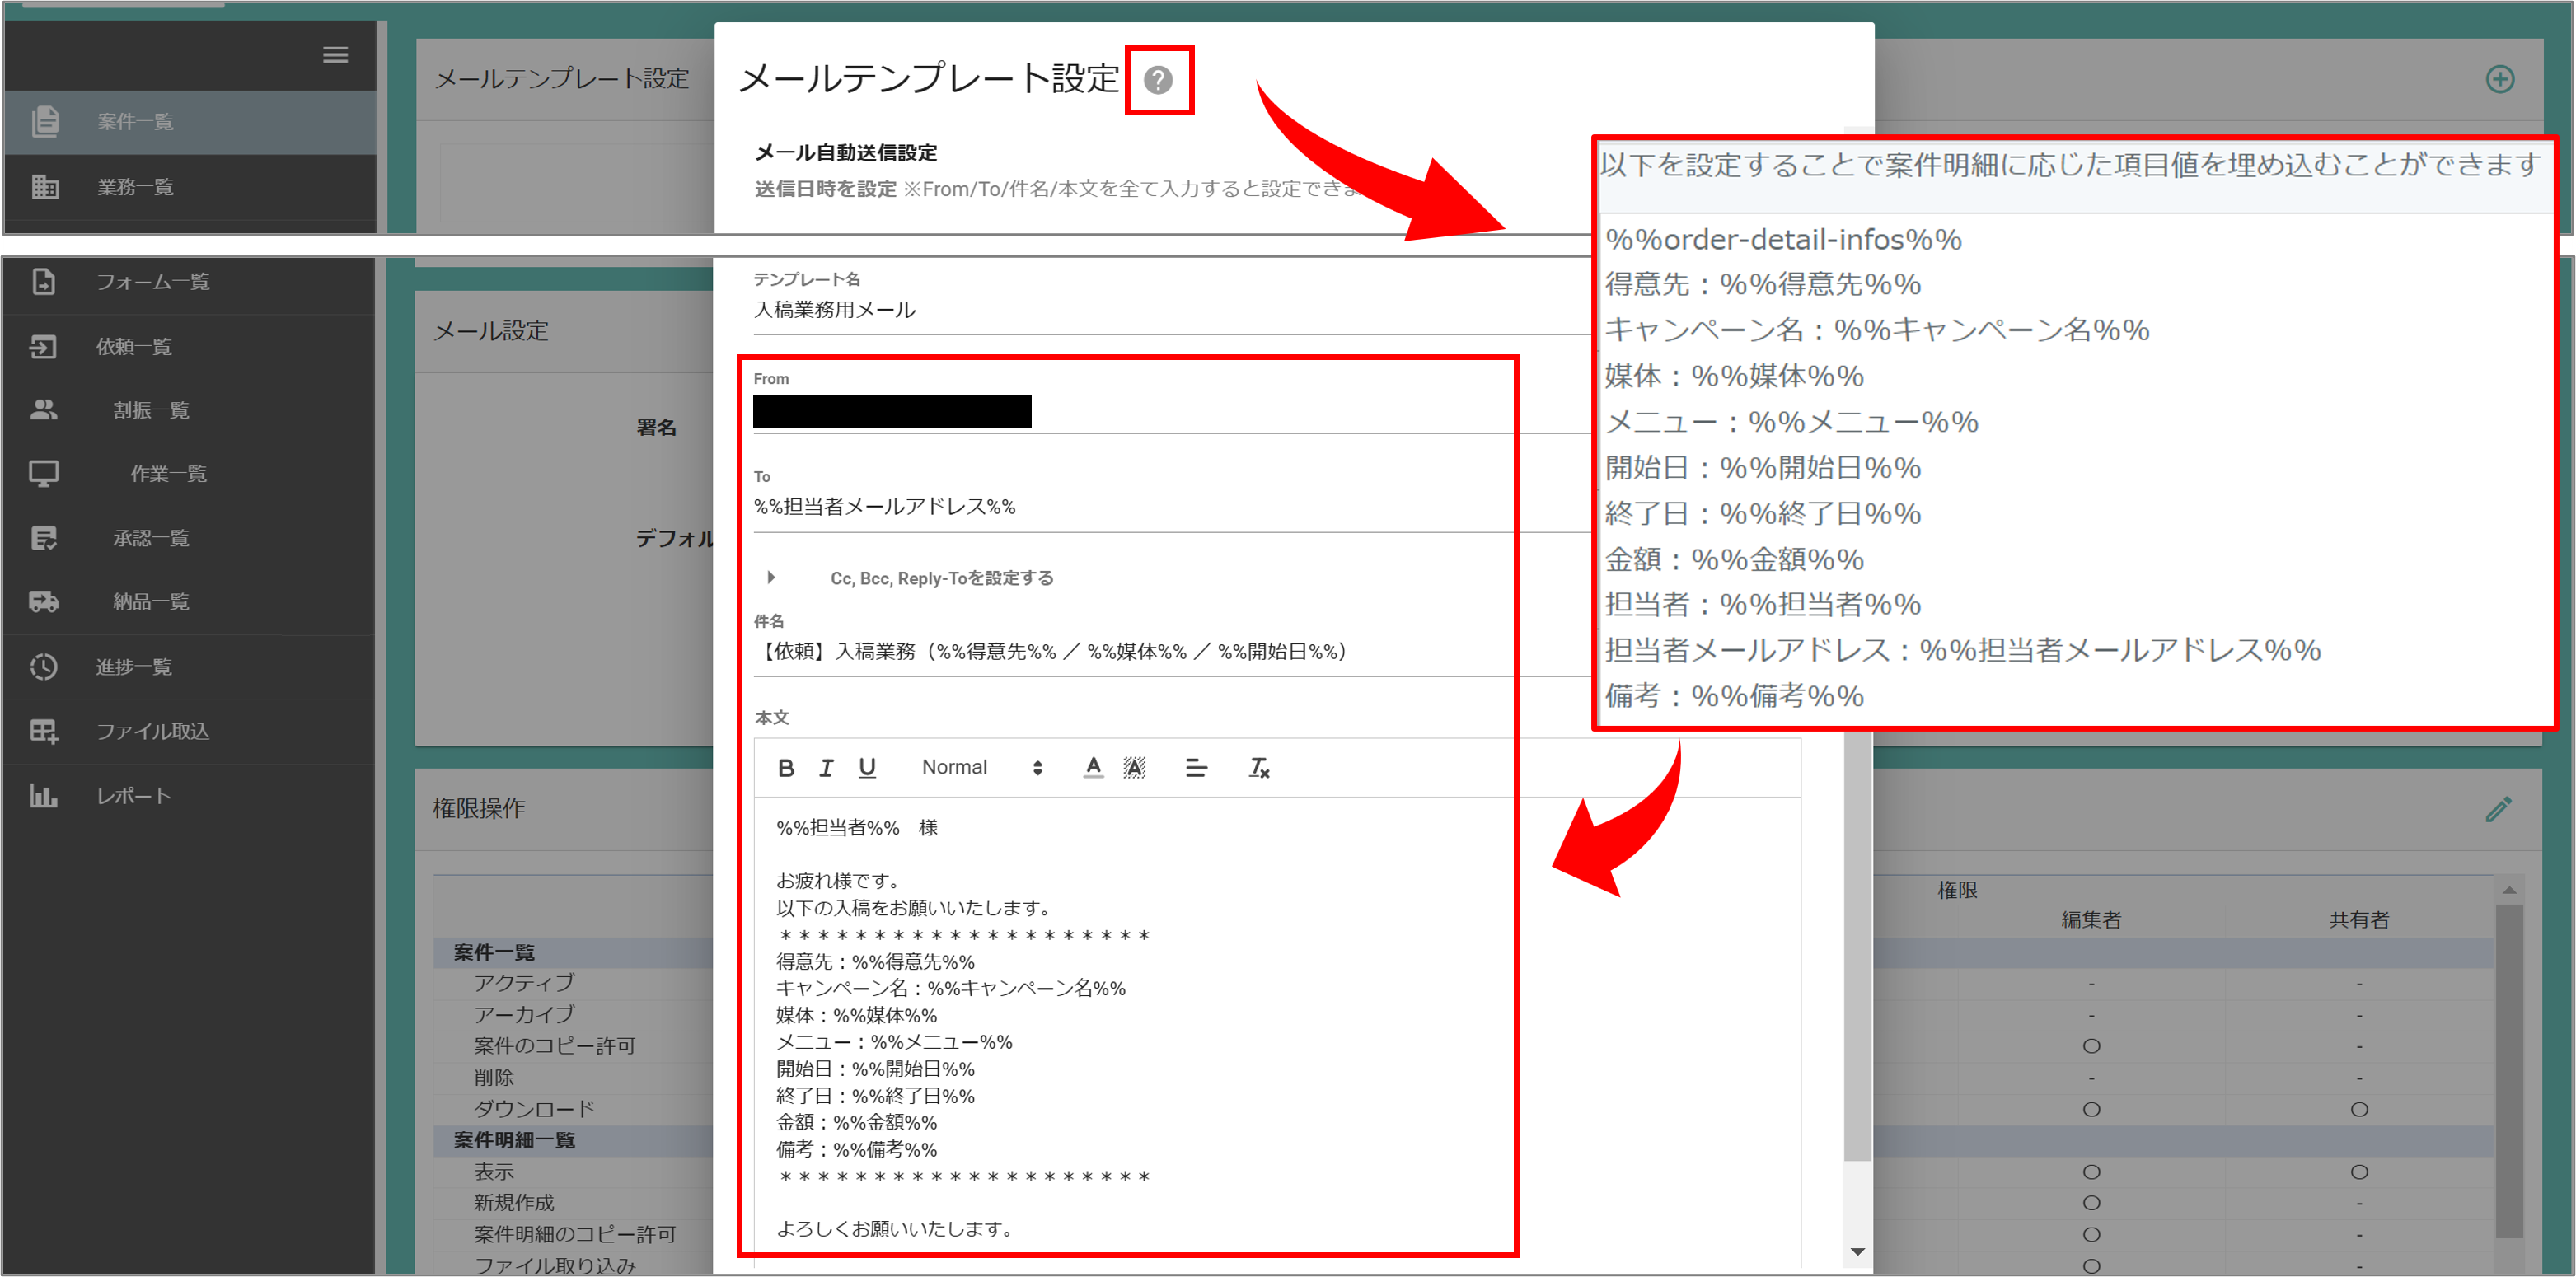
Task: Click the dialog scrollbar down arrow
Action: [x=1857, y=1252]
